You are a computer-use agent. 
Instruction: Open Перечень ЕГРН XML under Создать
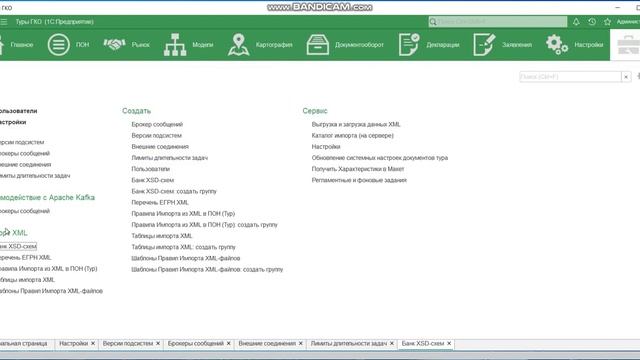tap(160, 202)
